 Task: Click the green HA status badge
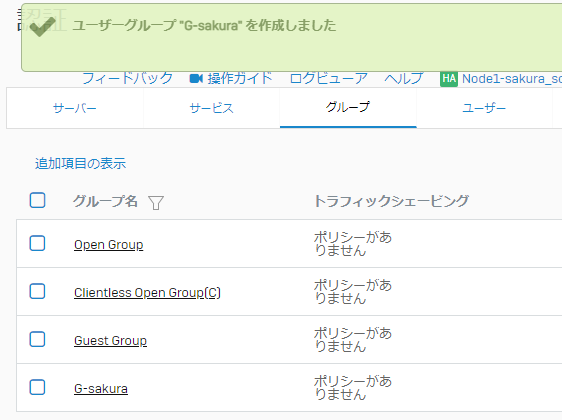[x=449, y=79]
